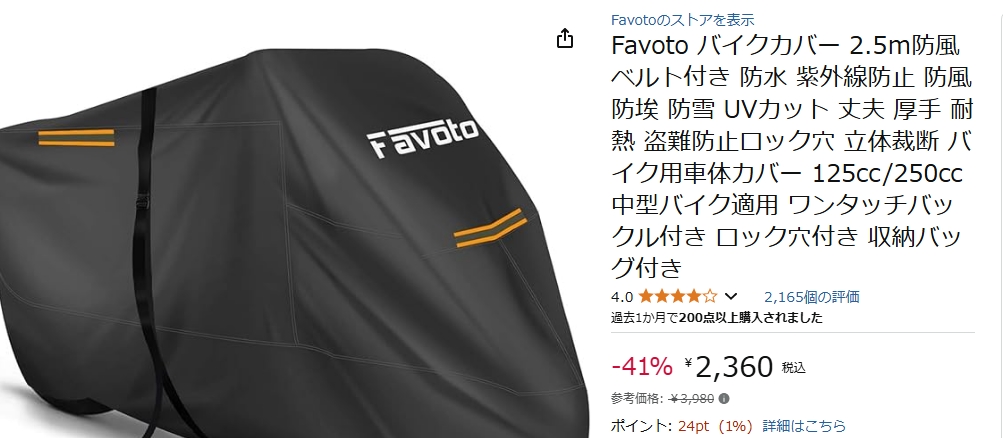Click the 税込 tax-included label
The width and height of the screenshot is (1003, 438).
(x=793, y=368)
